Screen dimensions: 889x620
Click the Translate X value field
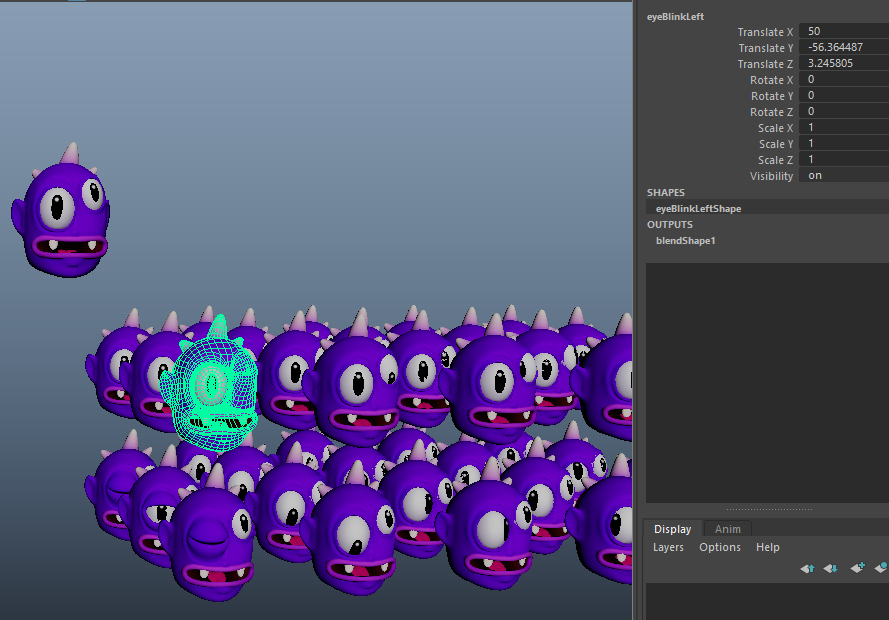[x=844, y=32]
